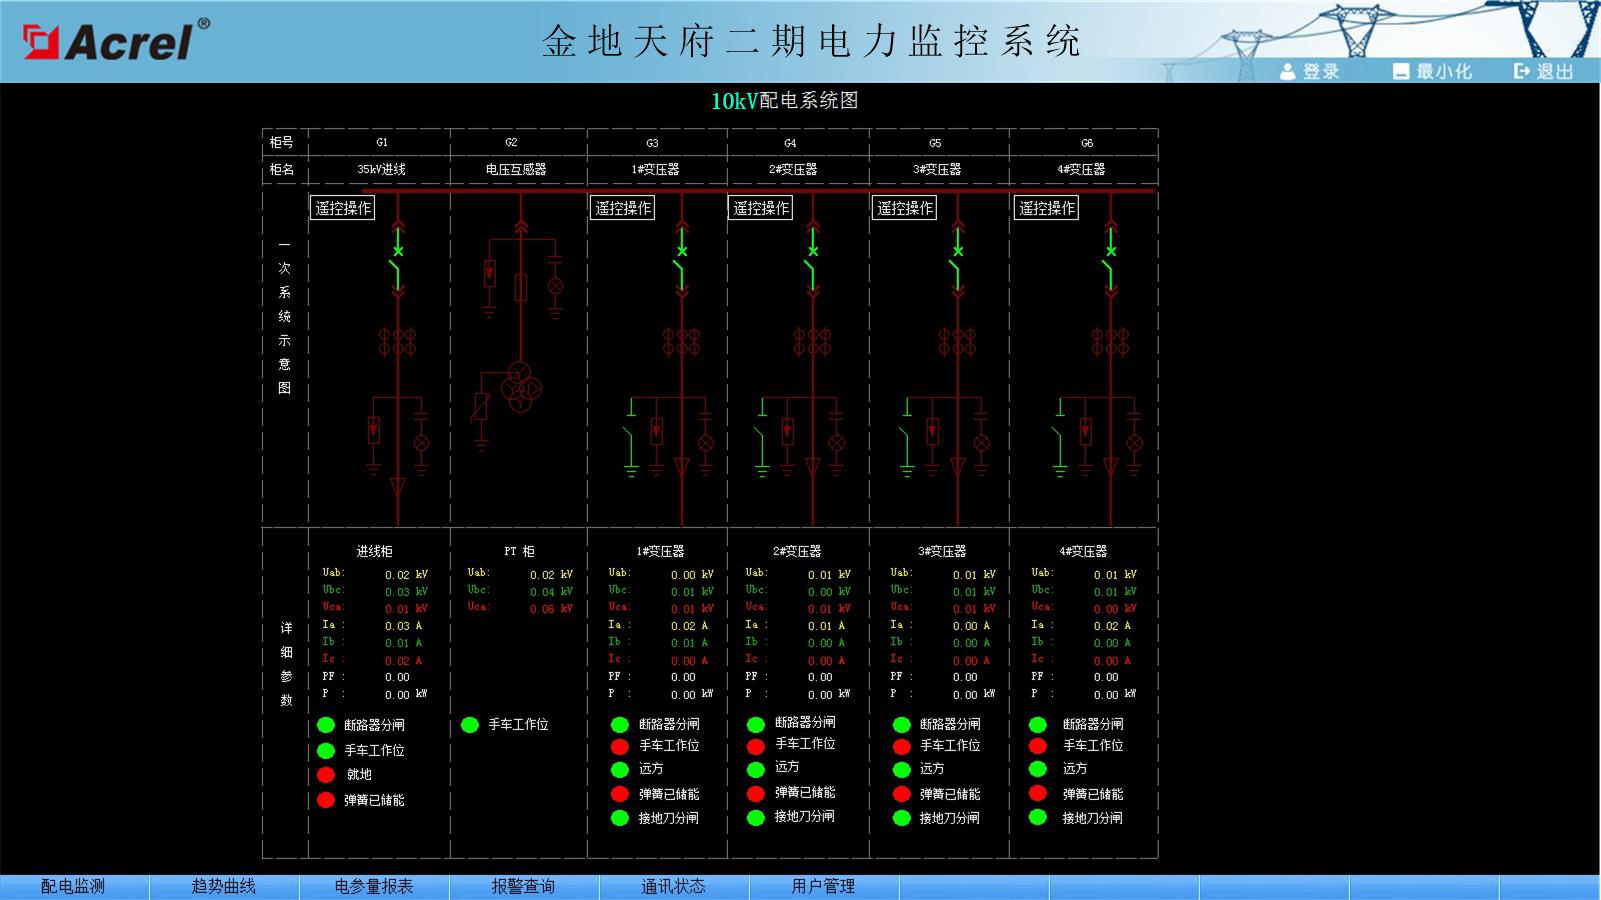The height and width of the screenshot is (900, 1601).
Task: Click the 进线柜 断路器分闸 status indicator
Action: 326,725
